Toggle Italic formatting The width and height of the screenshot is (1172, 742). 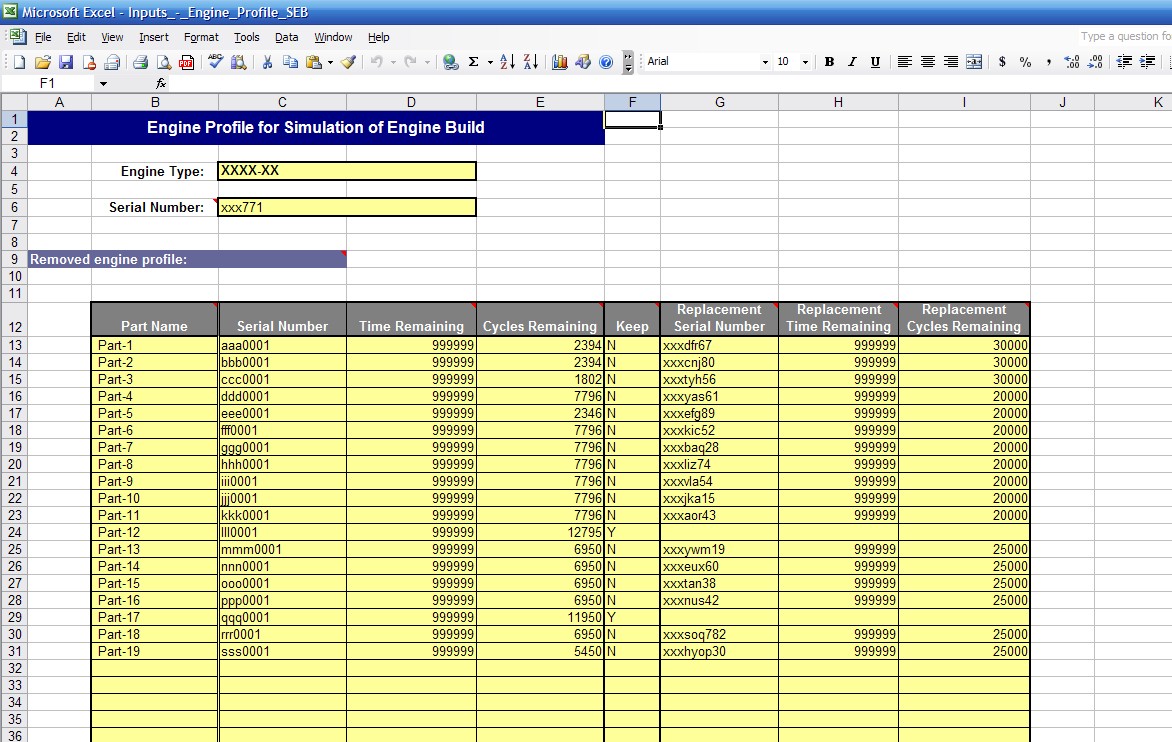pyautogui.click(x=852, y=62)
